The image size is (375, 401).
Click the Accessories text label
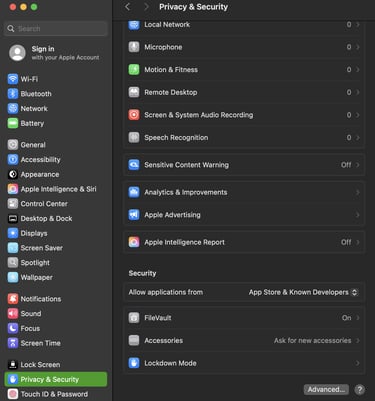coord(163,341)
